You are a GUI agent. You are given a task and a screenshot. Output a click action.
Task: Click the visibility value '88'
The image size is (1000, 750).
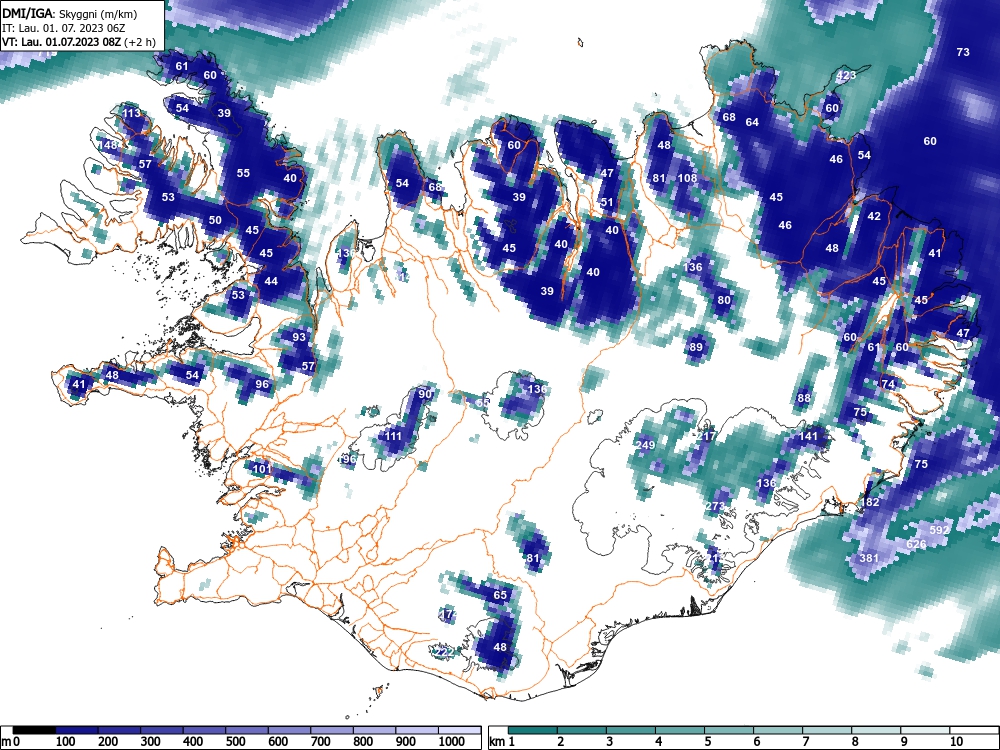tap(804, 399)
